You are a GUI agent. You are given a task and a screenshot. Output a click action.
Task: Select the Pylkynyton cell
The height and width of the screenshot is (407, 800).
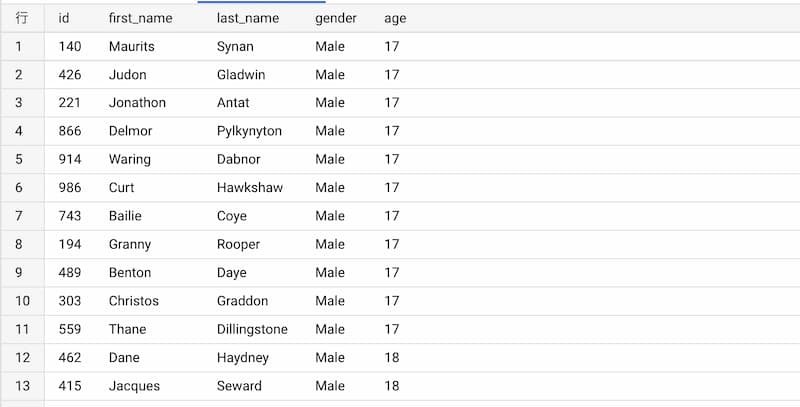tap(249, 131)
